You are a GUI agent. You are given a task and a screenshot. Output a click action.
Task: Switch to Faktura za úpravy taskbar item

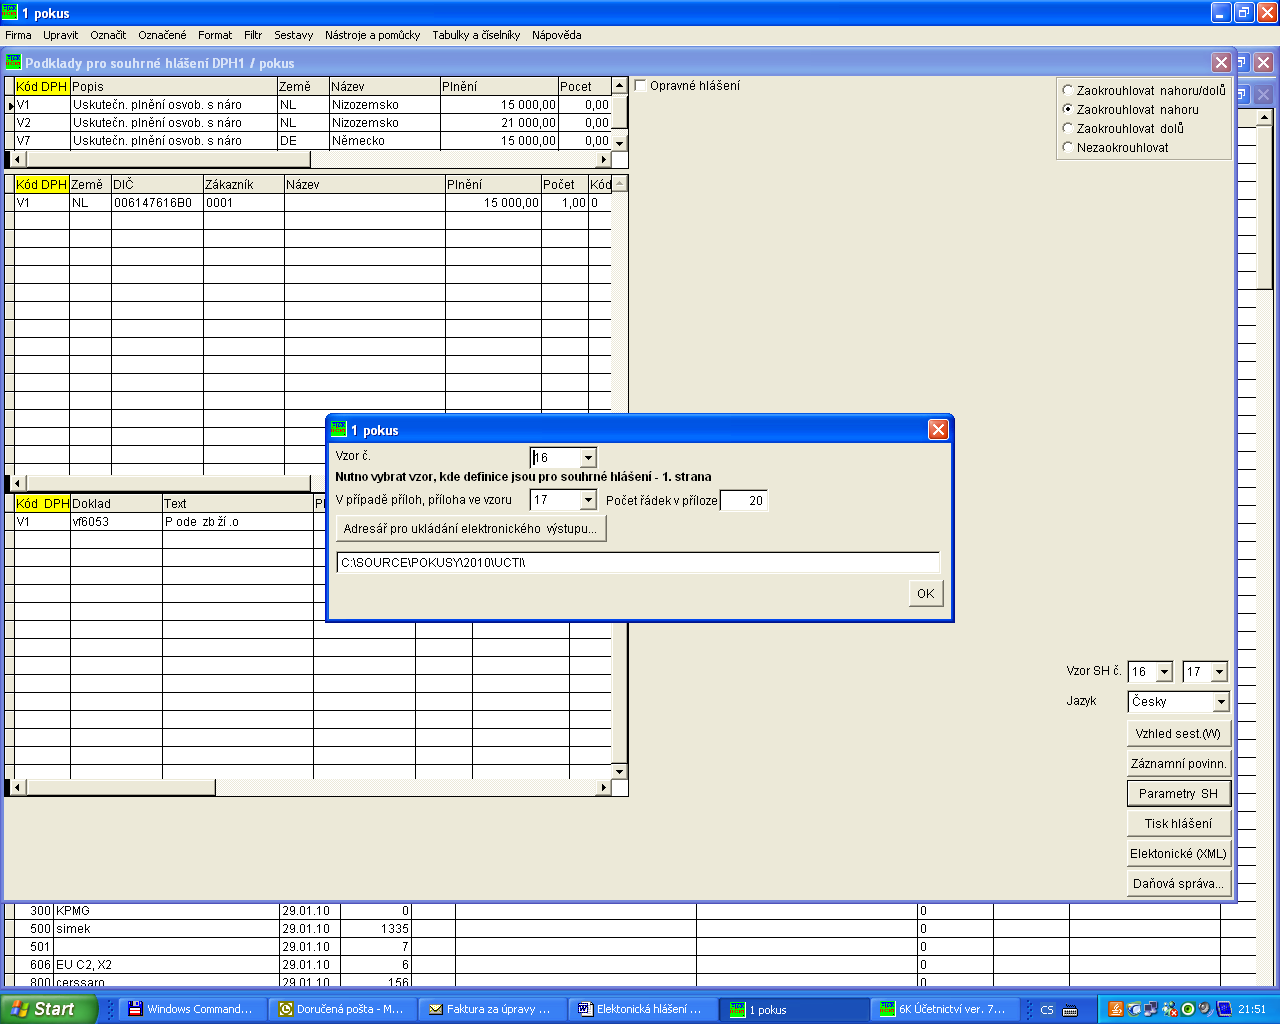pos(492,1009)
